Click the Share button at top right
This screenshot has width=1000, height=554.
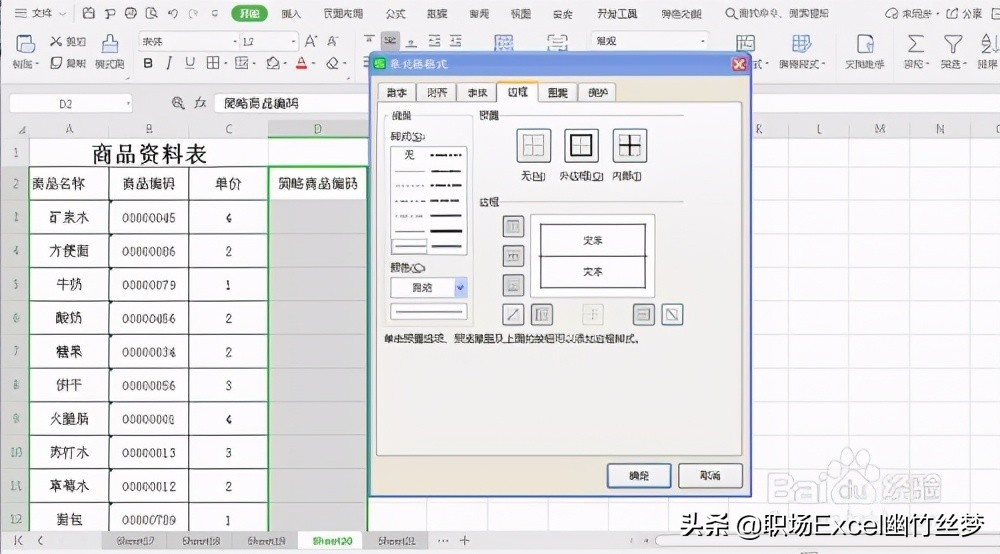pyautogui.click(x=964, y=13)
